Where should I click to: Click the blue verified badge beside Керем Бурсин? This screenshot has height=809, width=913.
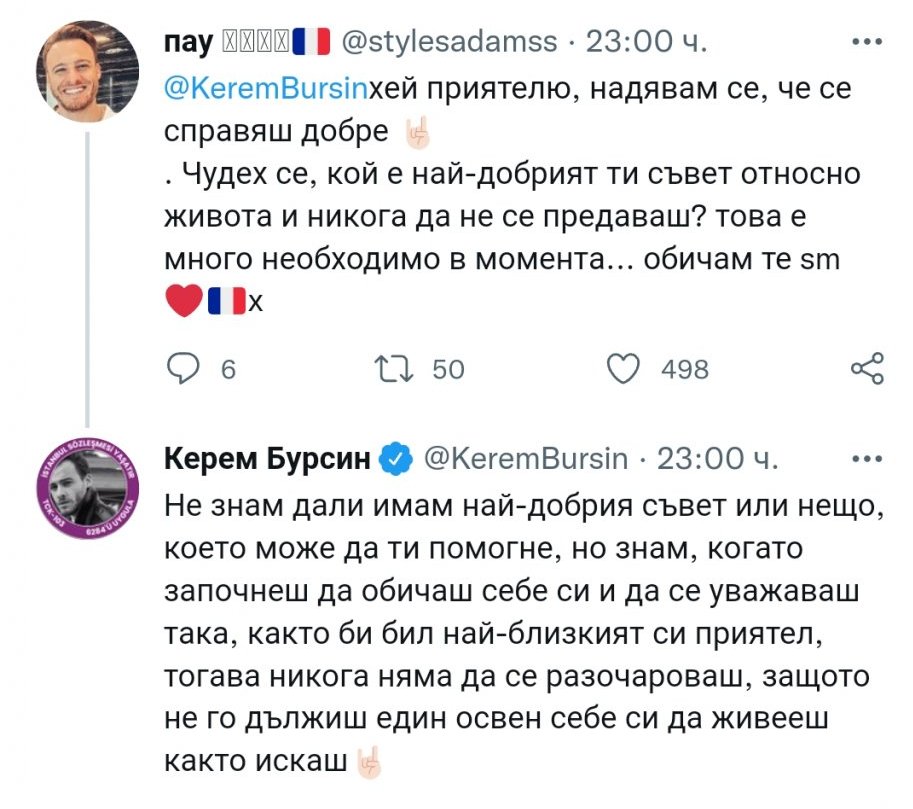pos(397,460)
